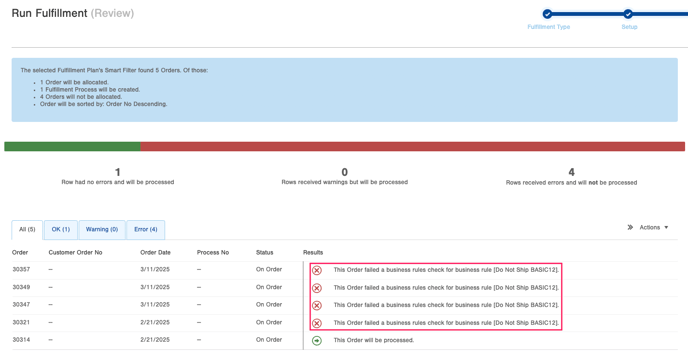Image resolution: width=688 pixels, height=360 pixels.
Task: Click '4 Orders will not be allocated.' bullet
Action: (81, 97)
